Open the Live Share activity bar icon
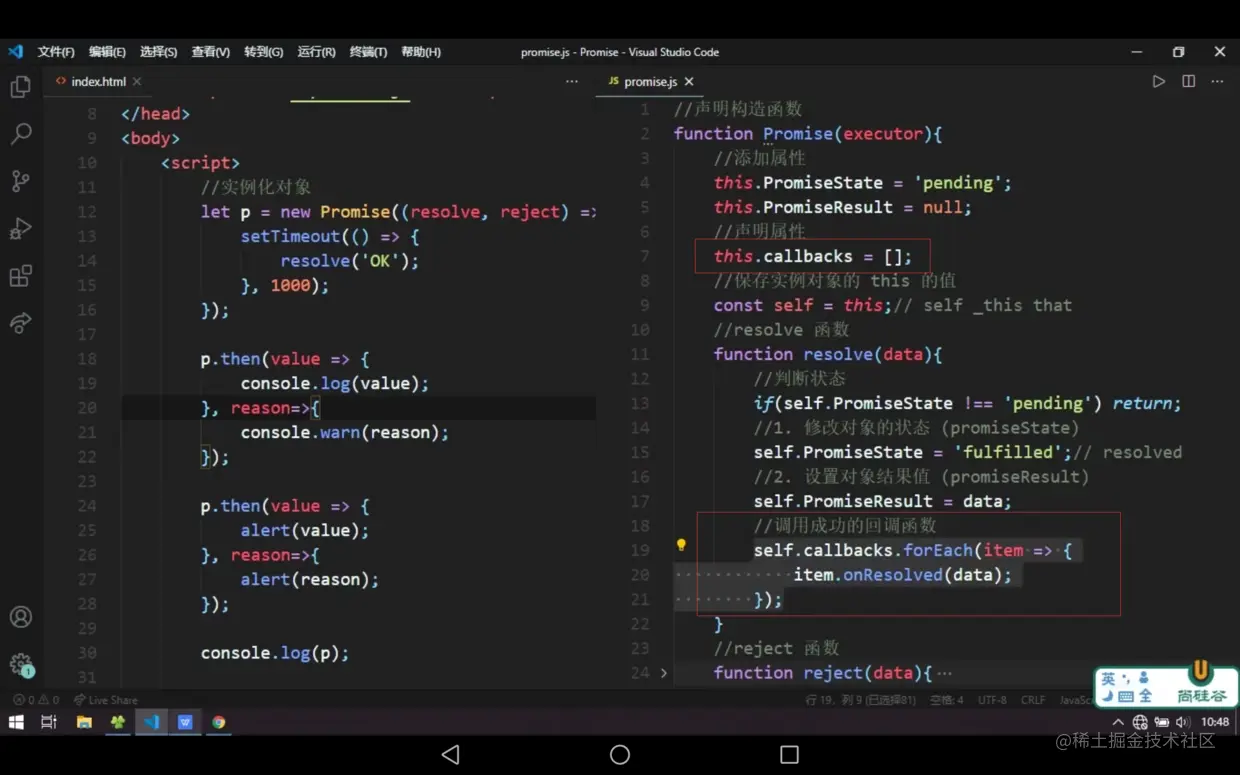 pos(20,323)
